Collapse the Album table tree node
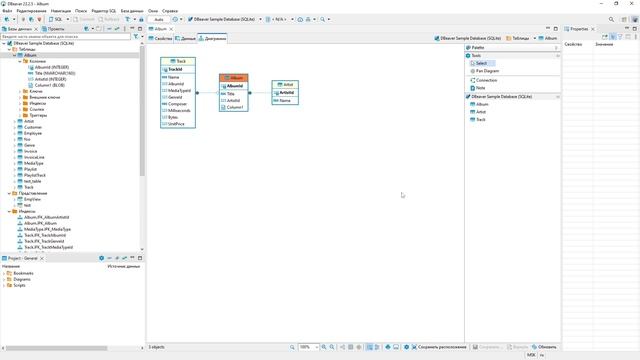This screenshot has height=360, width=640. pyautogui.click(x=14, y=55)
